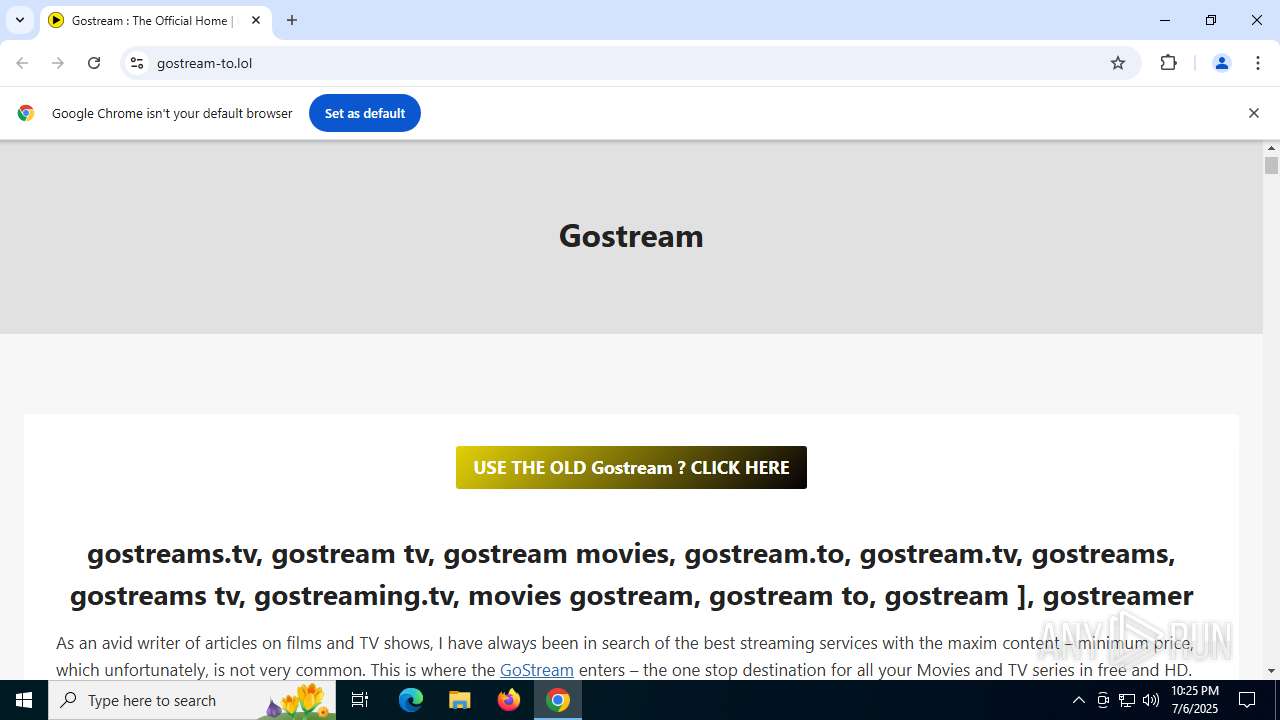Click scrollbar up arrow

pyautogui.click(x=1271, y=148)
